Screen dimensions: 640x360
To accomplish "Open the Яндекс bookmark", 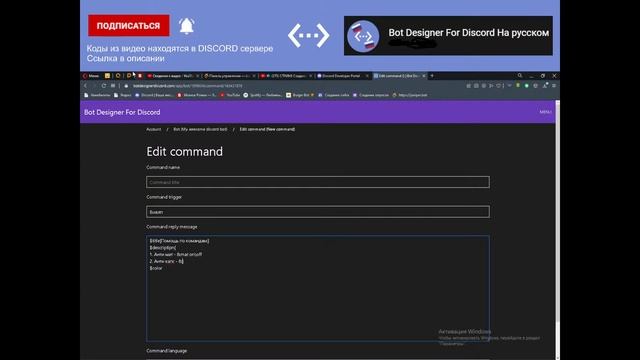I will click(x=122, y=95).
